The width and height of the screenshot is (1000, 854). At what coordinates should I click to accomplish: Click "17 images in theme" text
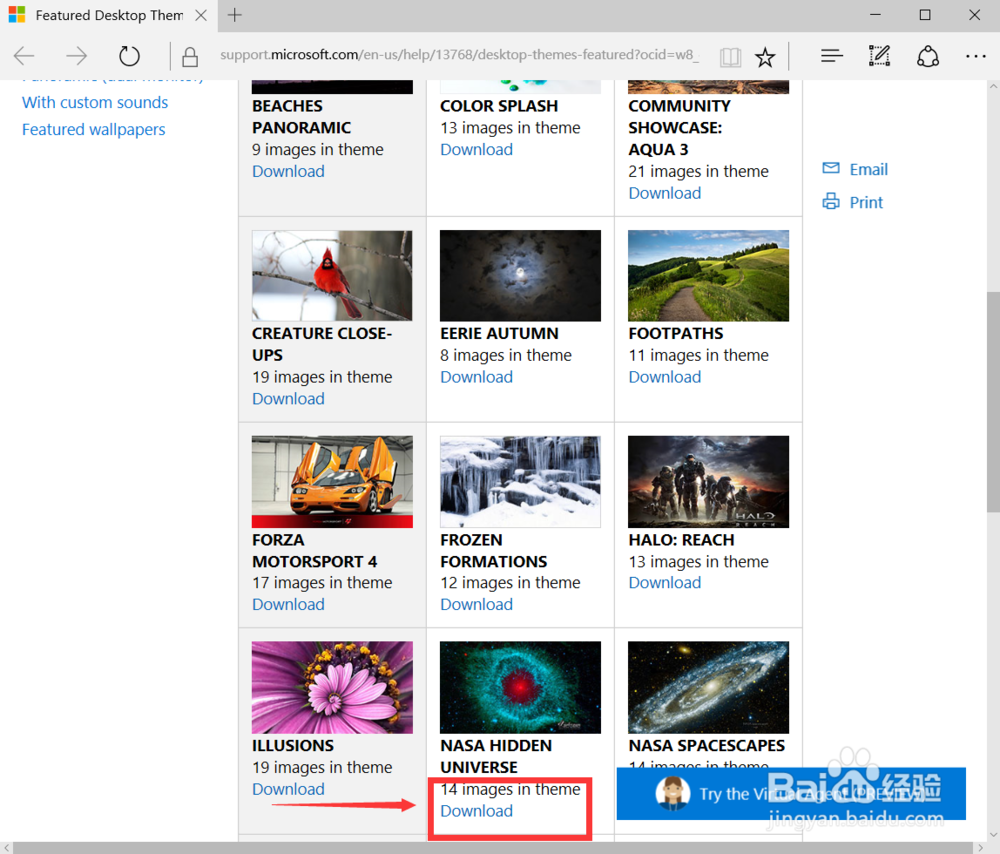pos(322,582)
